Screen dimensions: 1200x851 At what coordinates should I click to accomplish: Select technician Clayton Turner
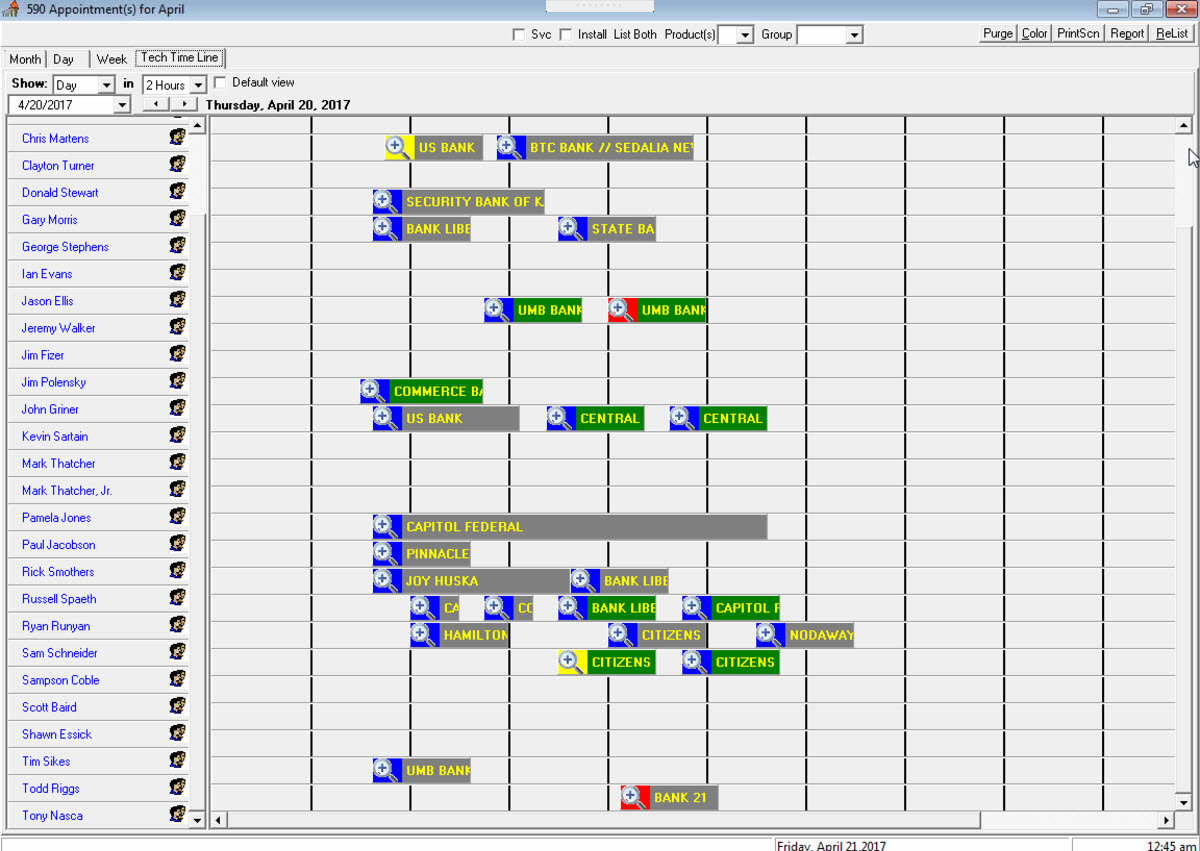(x=58, y=166)
